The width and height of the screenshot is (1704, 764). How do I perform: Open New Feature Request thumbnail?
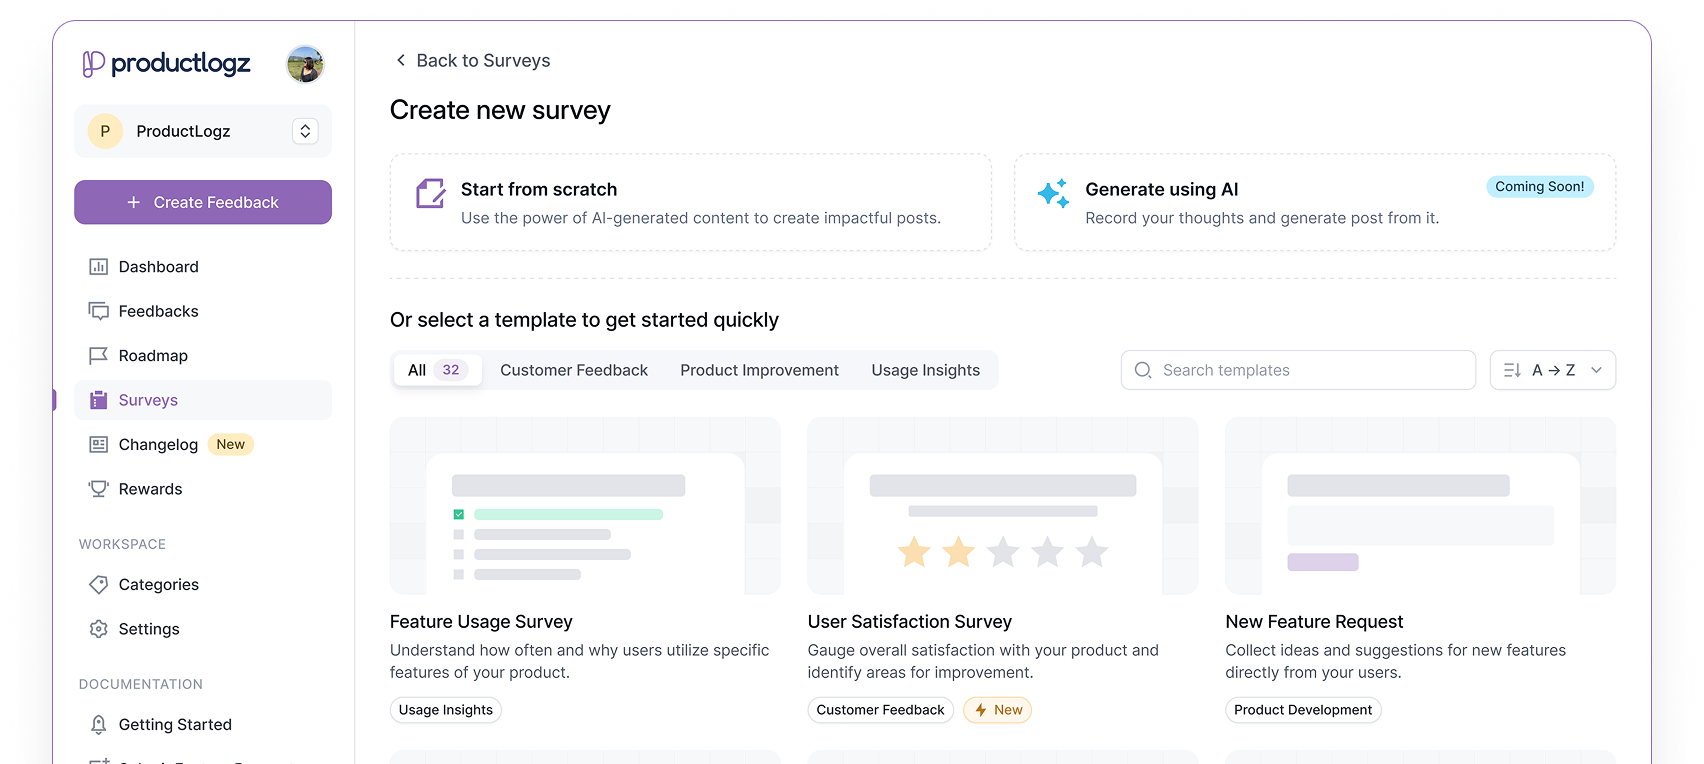pyautogui.click(x=1421, y=506)
